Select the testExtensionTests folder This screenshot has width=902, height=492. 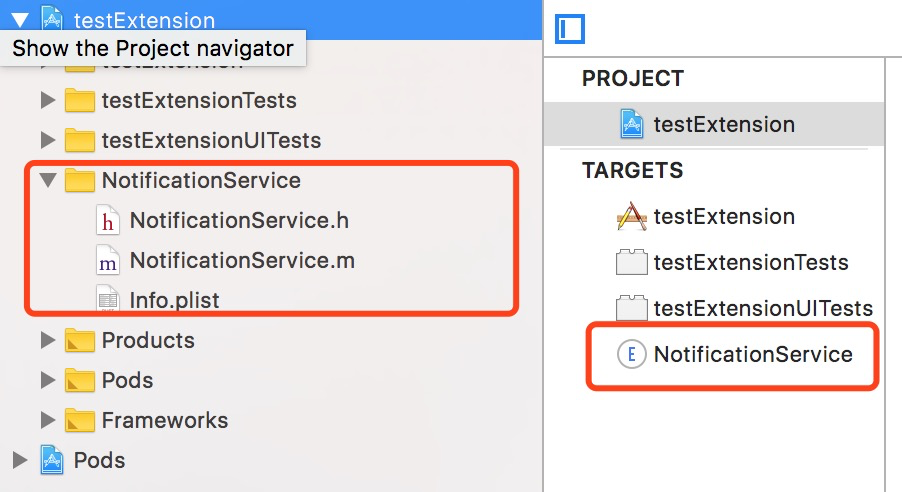tap(199, 101)
